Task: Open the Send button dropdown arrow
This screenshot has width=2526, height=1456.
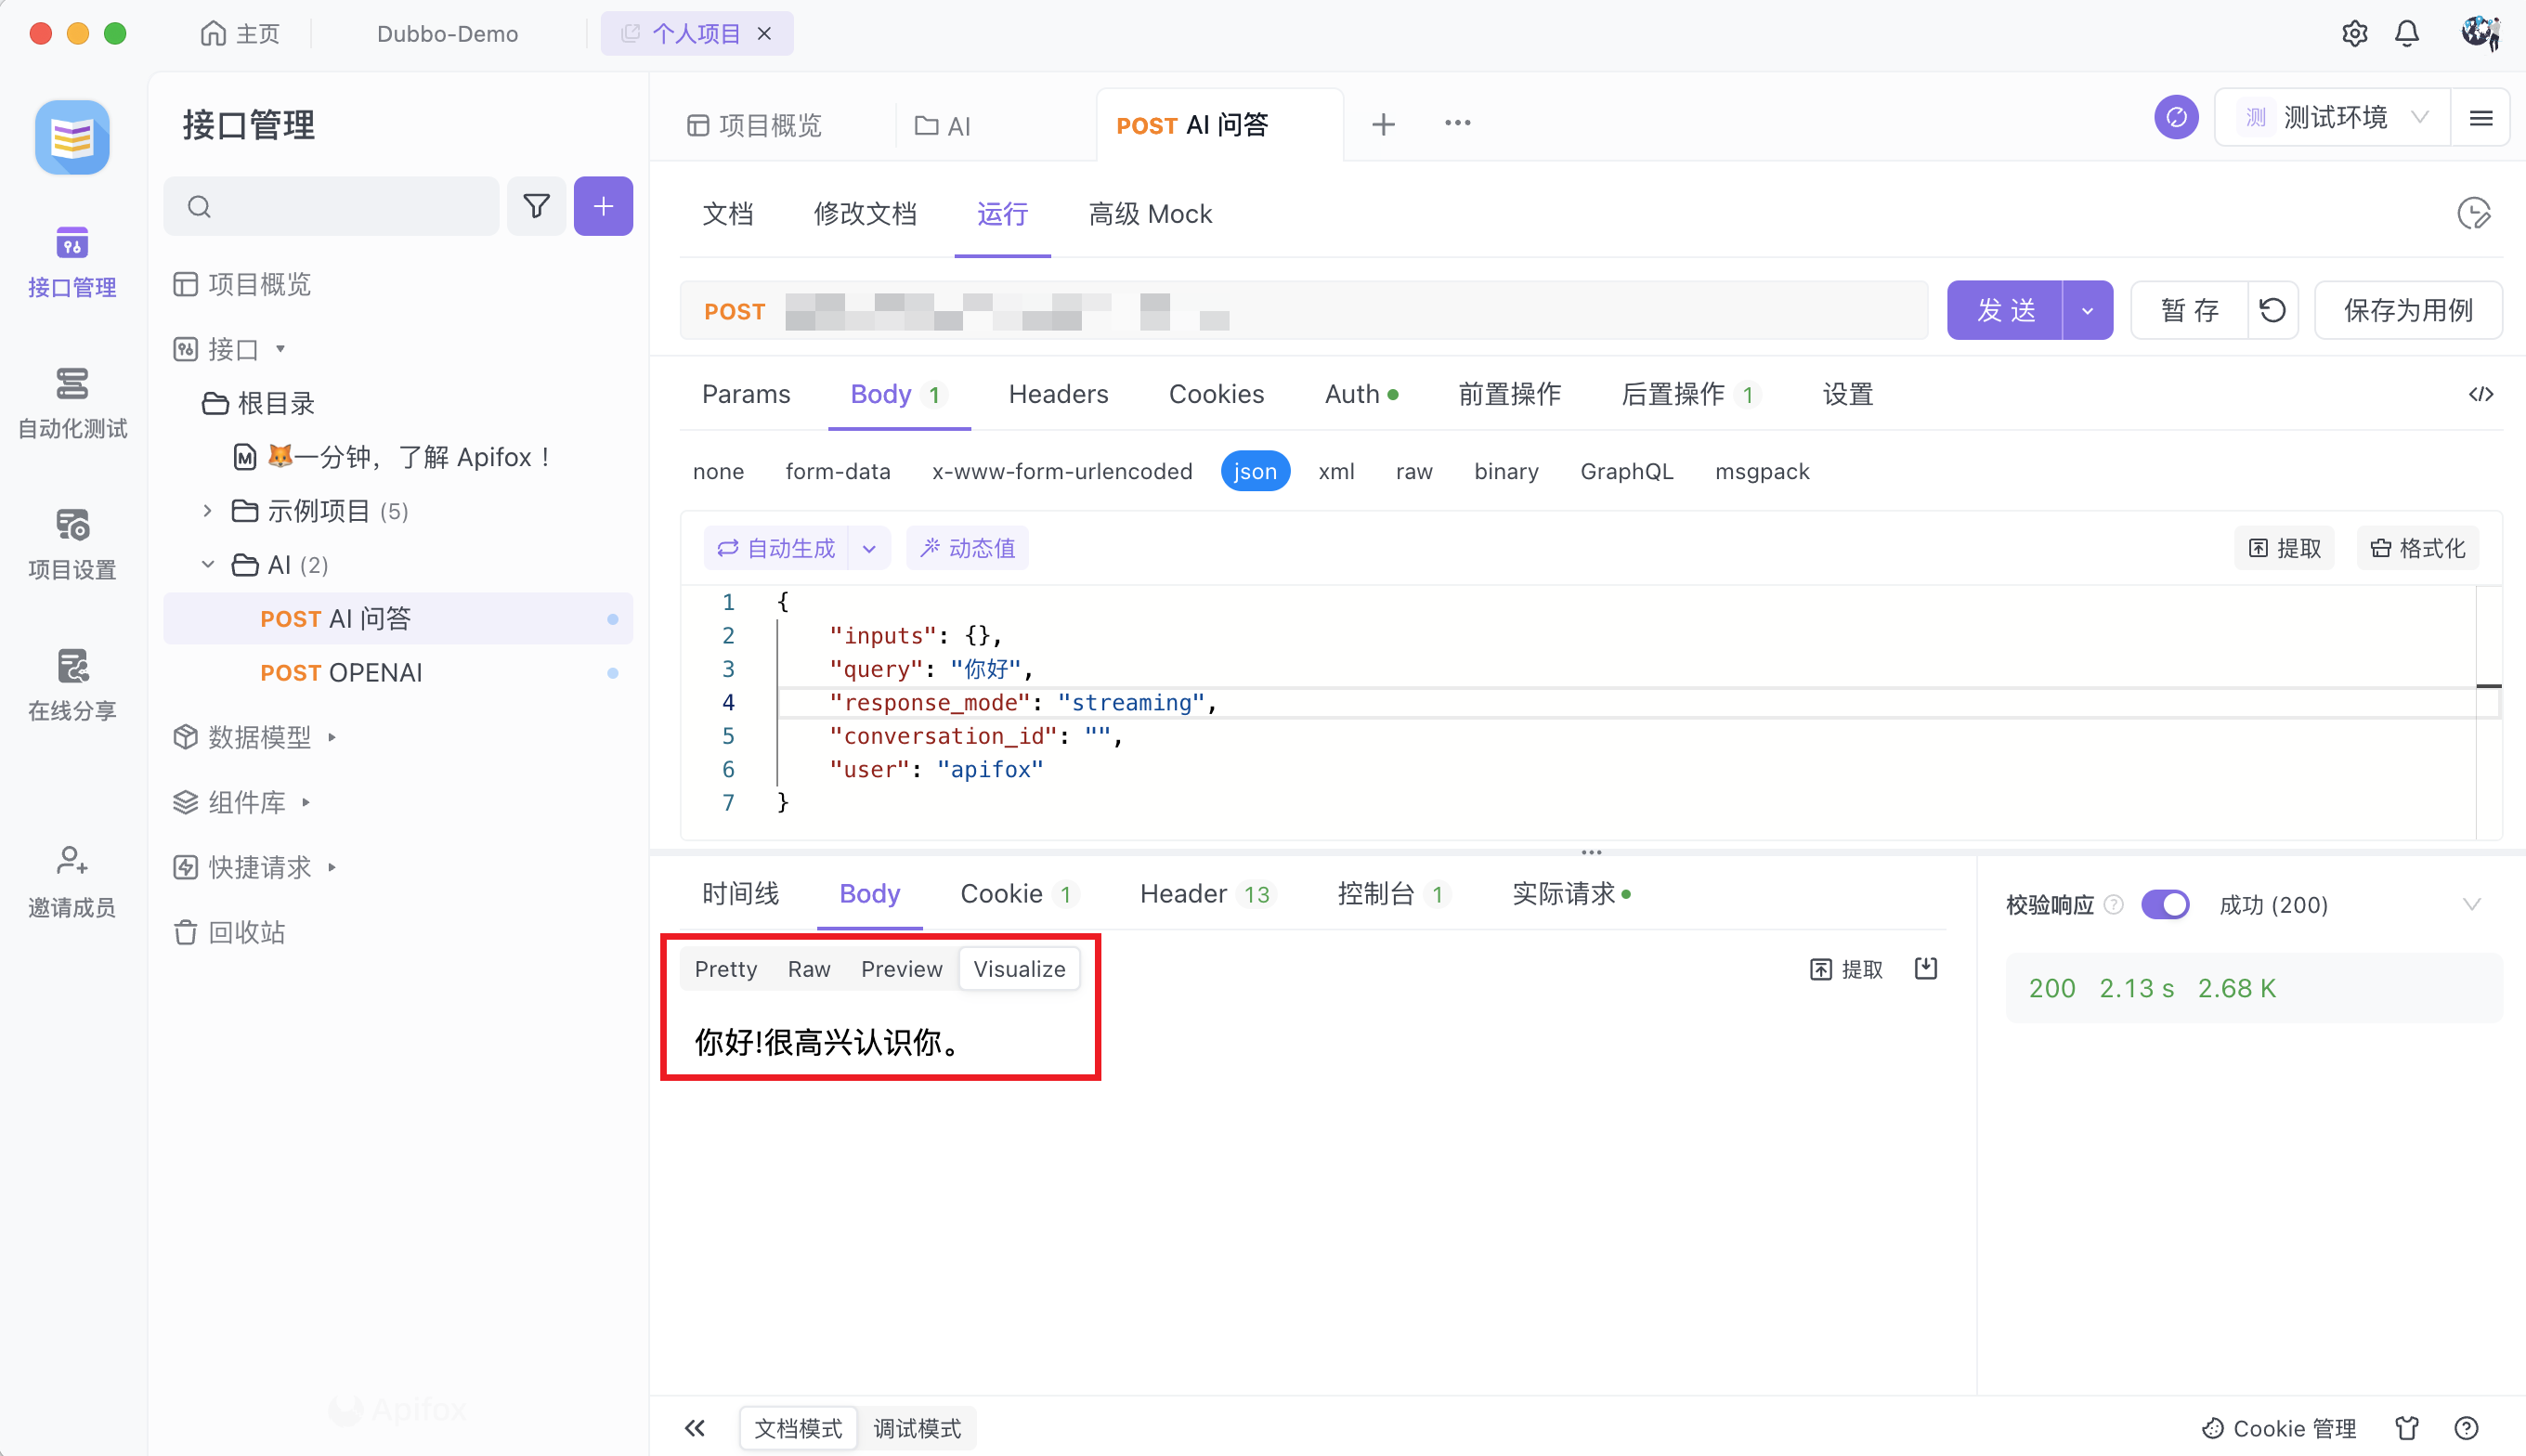Action: point(2087,311)
